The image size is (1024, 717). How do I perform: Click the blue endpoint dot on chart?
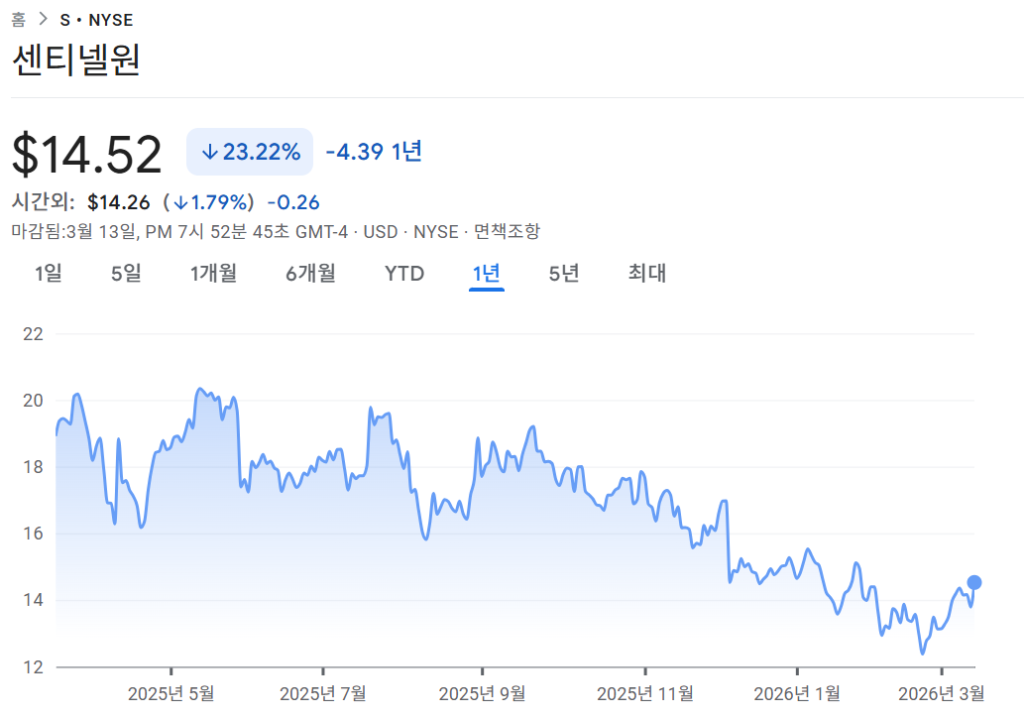coord(974,582)
